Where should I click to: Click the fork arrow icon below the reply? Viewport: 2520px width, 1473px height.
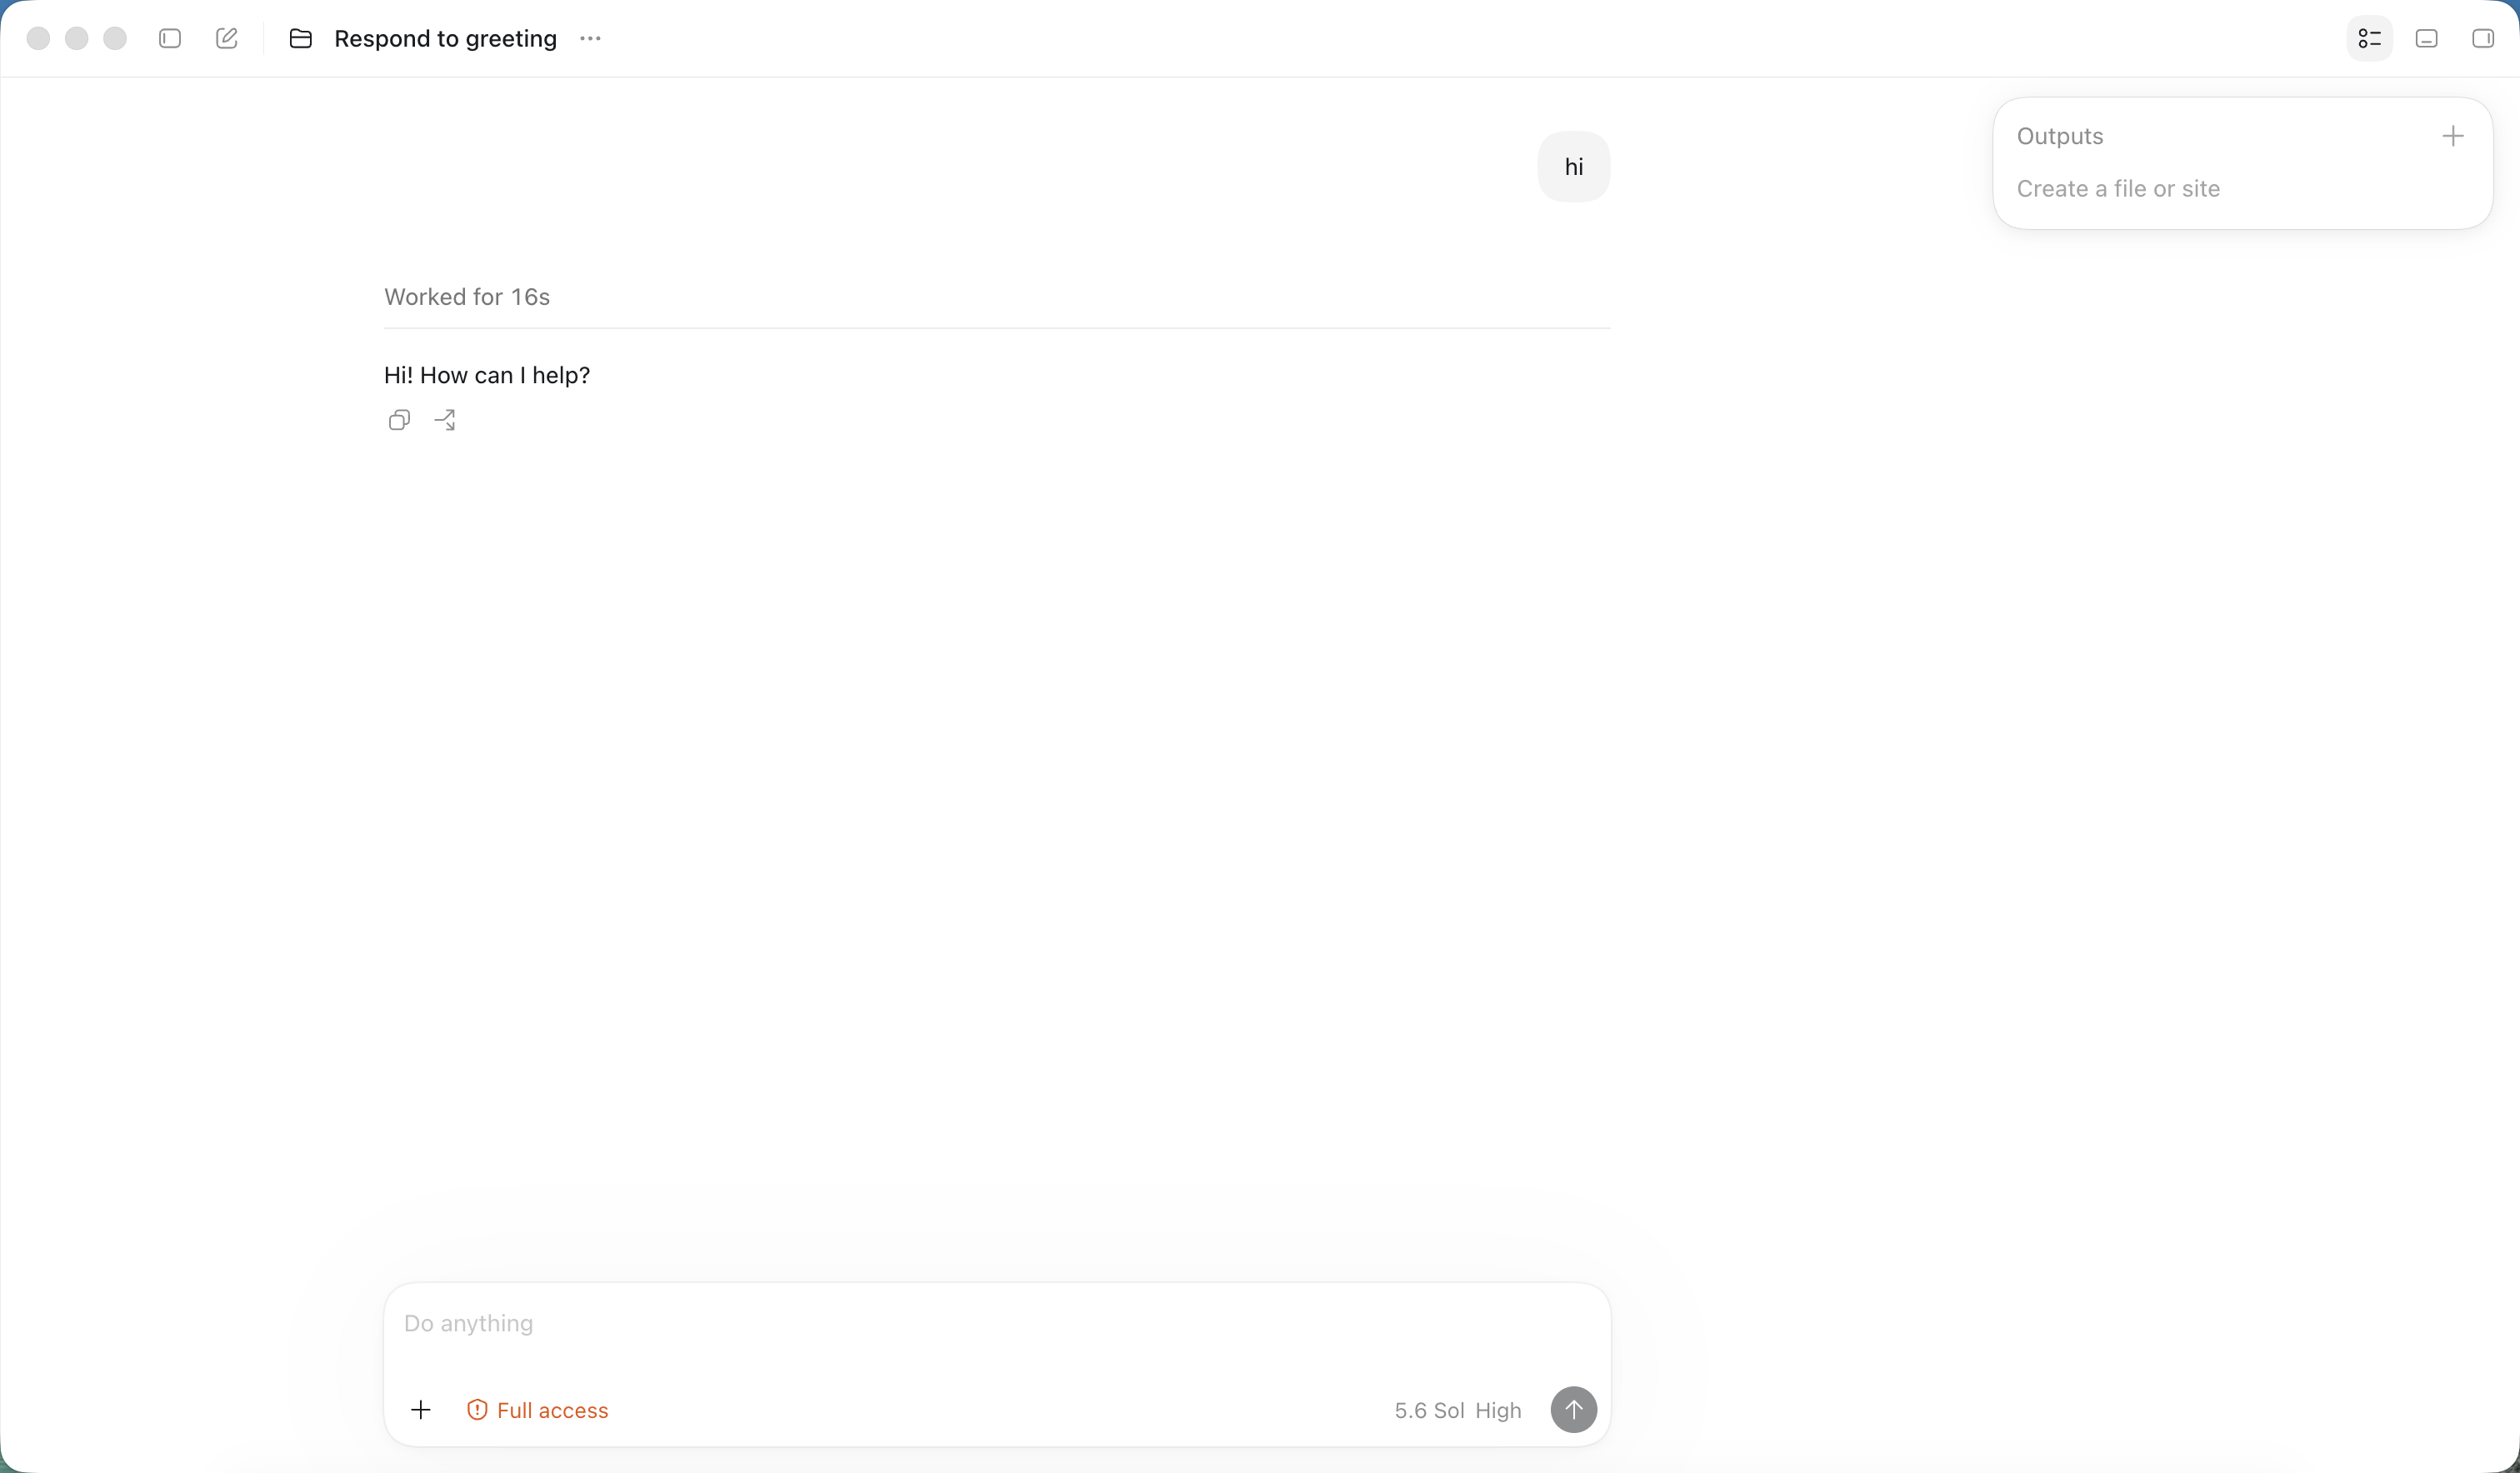click(x=445, y=420)
